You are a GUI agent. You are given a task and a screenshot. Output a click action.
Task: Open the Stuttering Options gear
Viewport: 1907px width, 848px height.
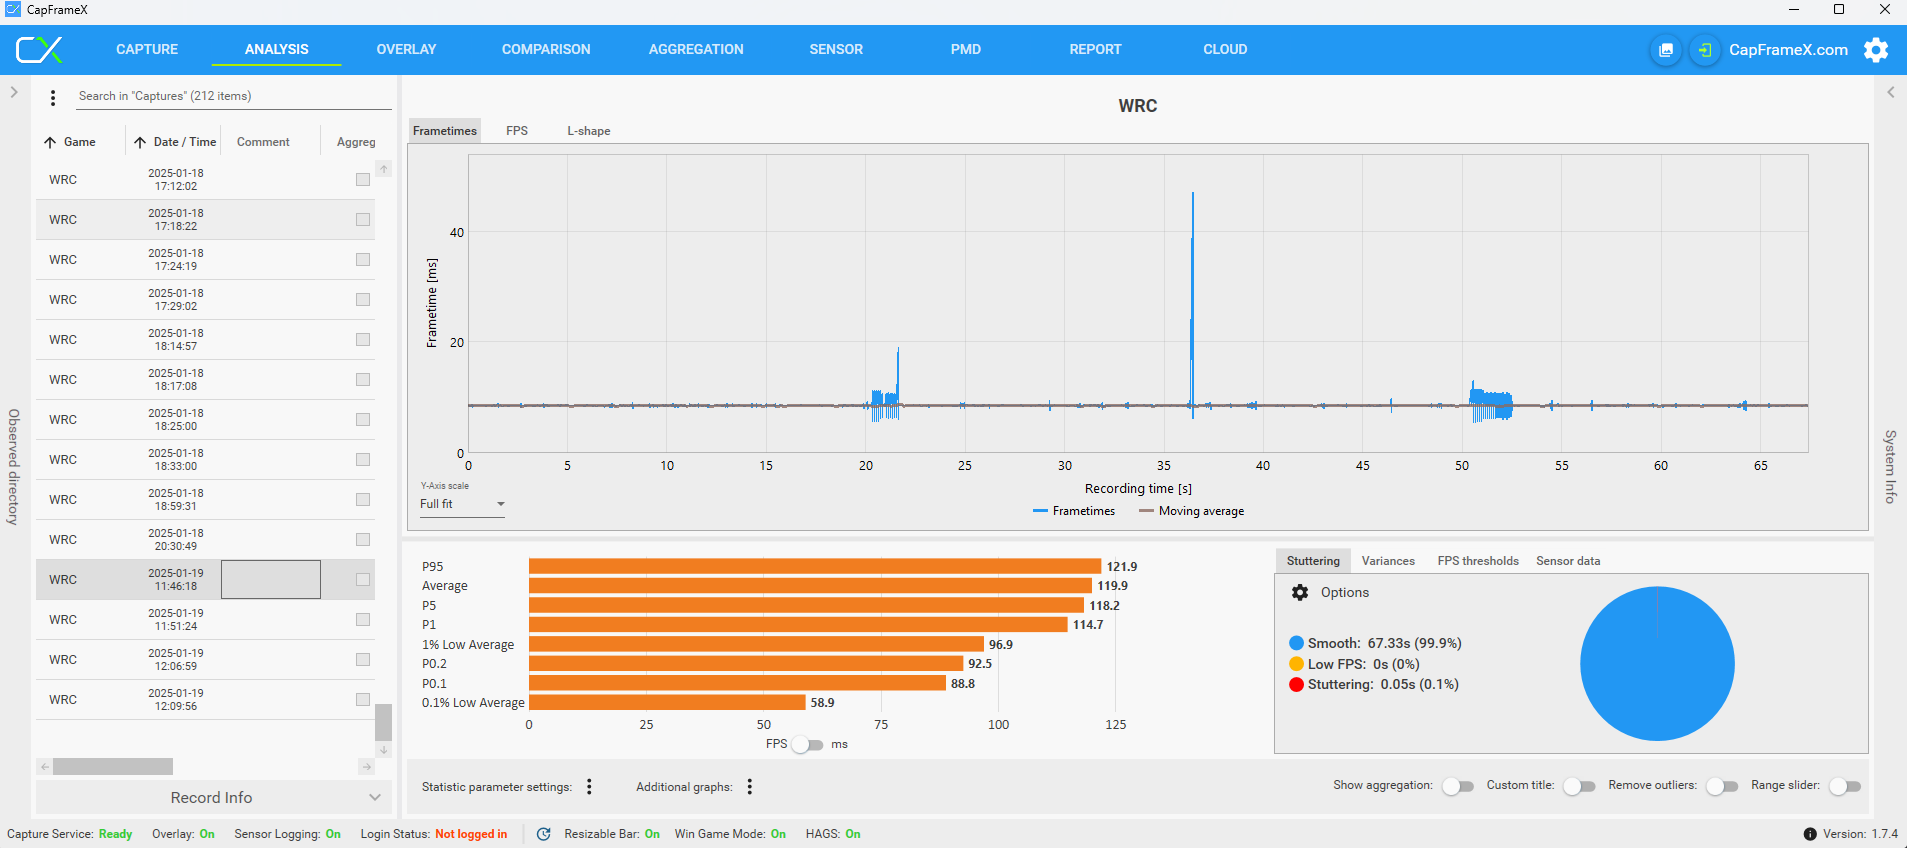coord(1300,593)
